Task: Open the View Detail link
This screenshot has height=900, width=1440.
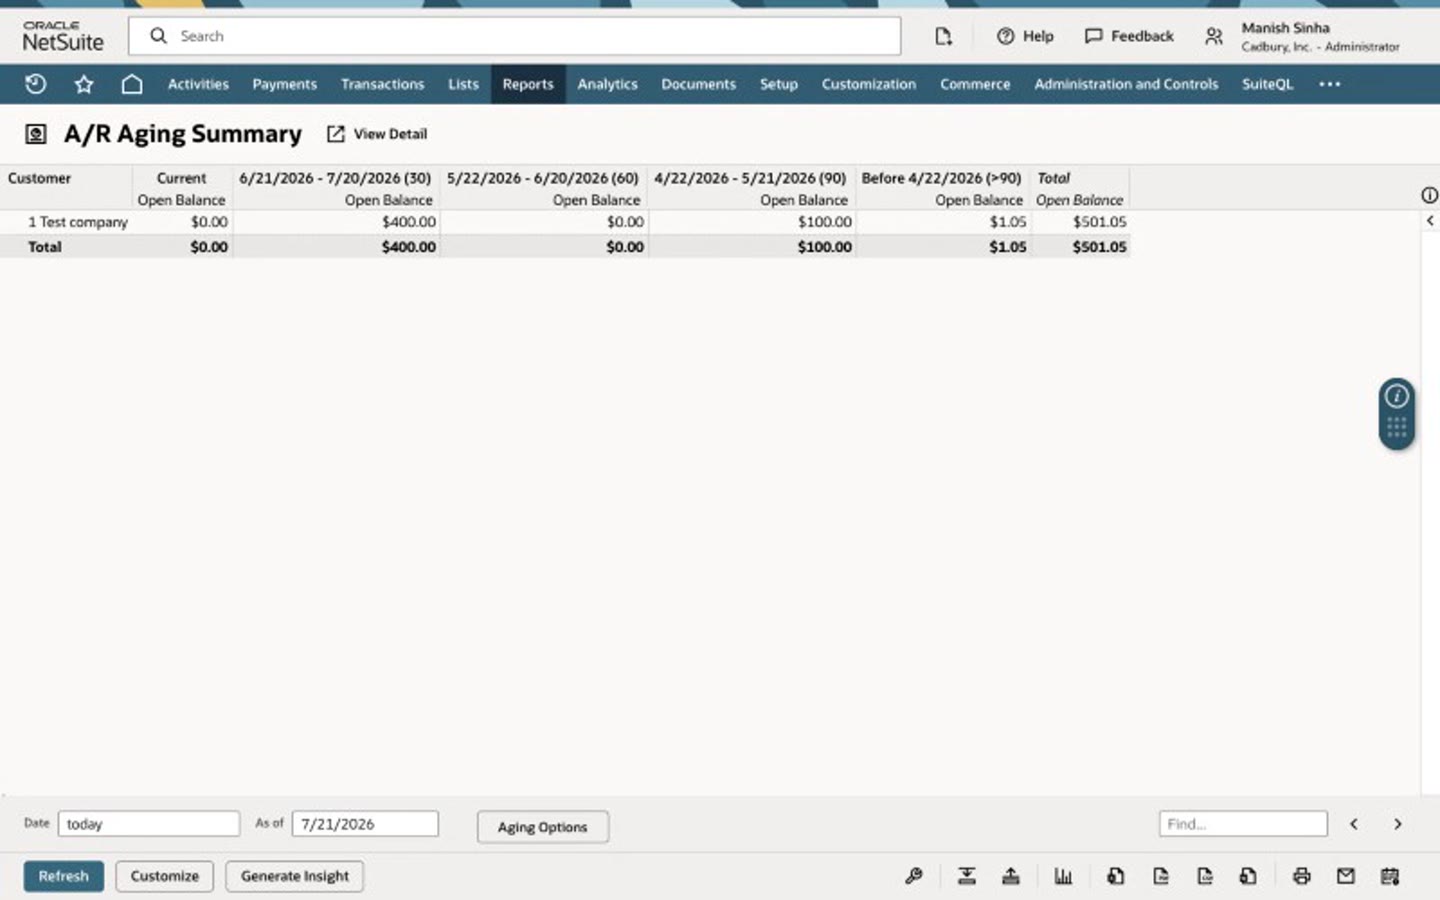Action: click(377, 134)
